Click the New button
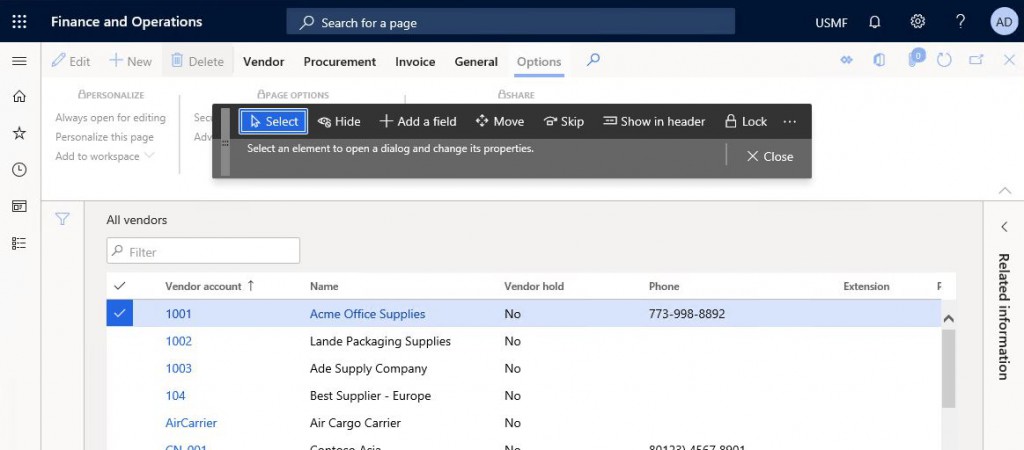1024x450 pixels. pyautogui.click(x=130, y=61)
